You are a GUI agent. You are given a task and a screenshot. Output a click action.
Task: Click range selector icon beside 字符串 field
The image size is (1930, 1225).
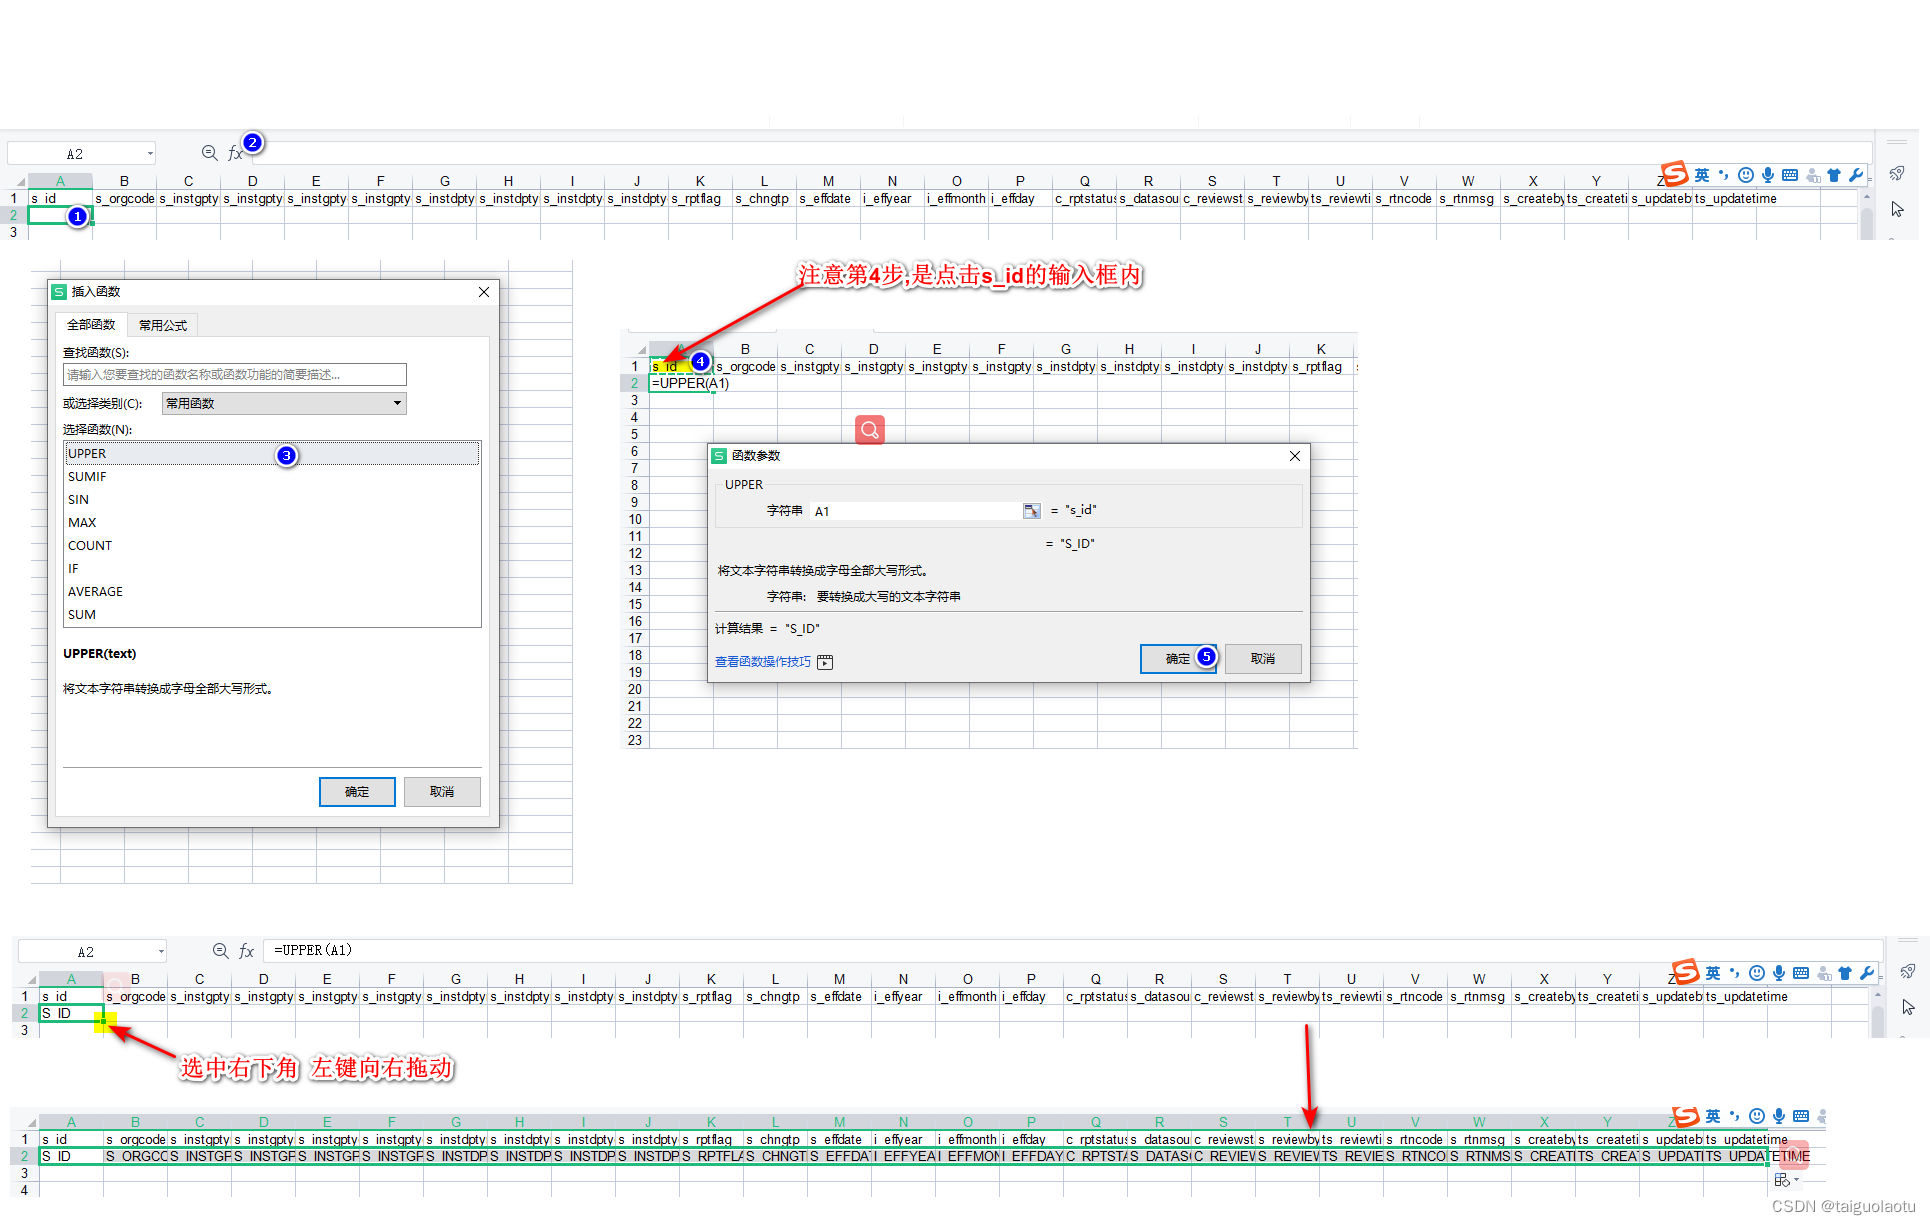pyautogui.click(x=1031, y=511)
